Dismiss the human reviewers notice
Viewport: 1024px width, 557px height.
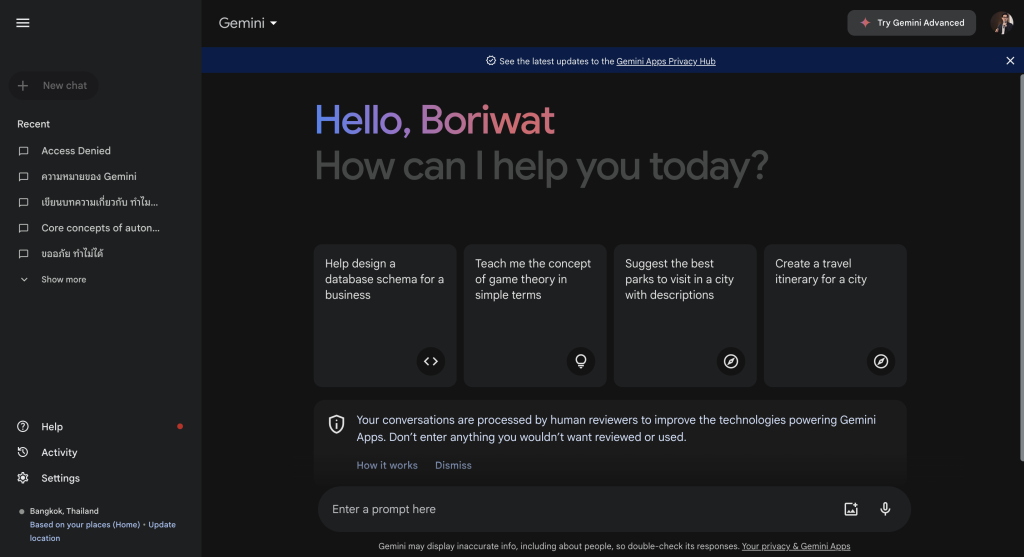(x=453, y=465)
